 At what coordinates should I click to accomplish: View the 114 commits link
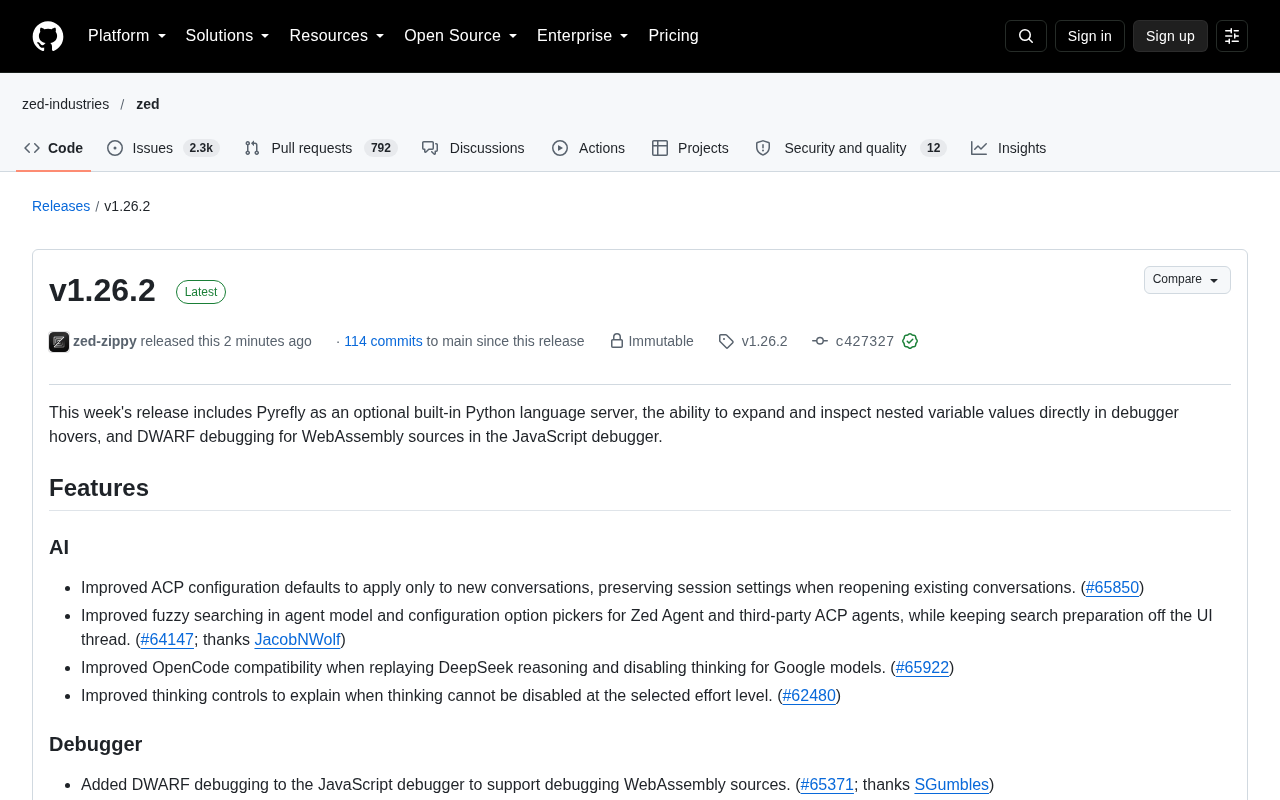pos(383,341)
